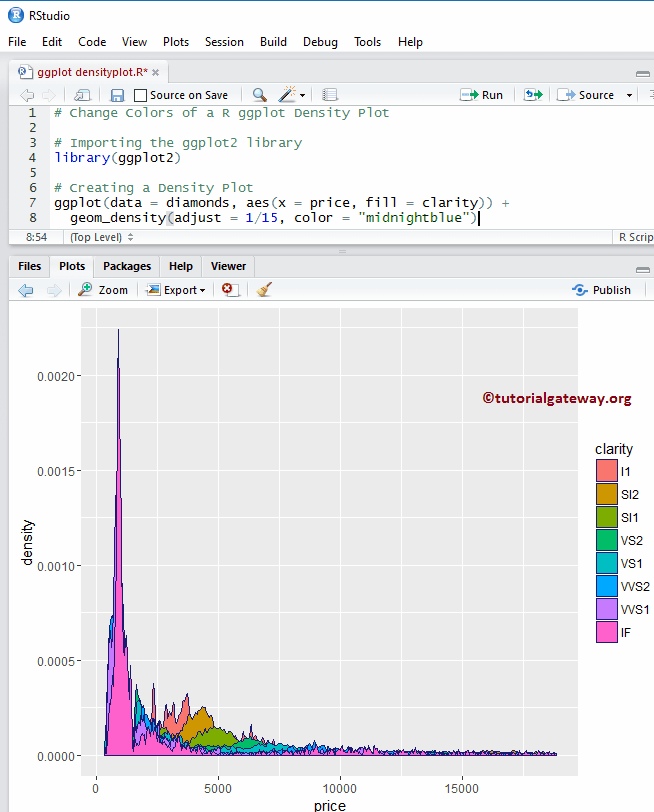
Task: Click the VVS1 clarity legend swatch
Action: coord(607,609)
